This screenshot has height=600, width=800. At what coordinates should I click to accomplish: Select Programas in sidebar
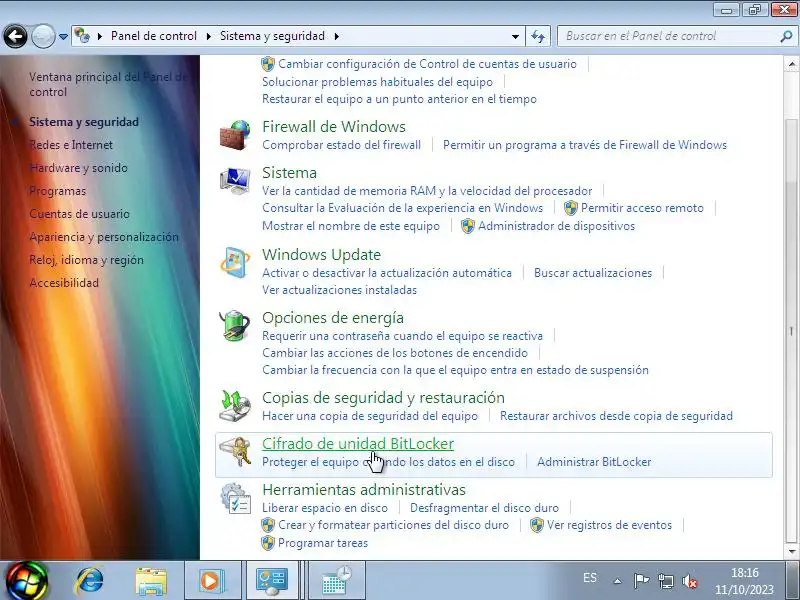tap(58, 191)
